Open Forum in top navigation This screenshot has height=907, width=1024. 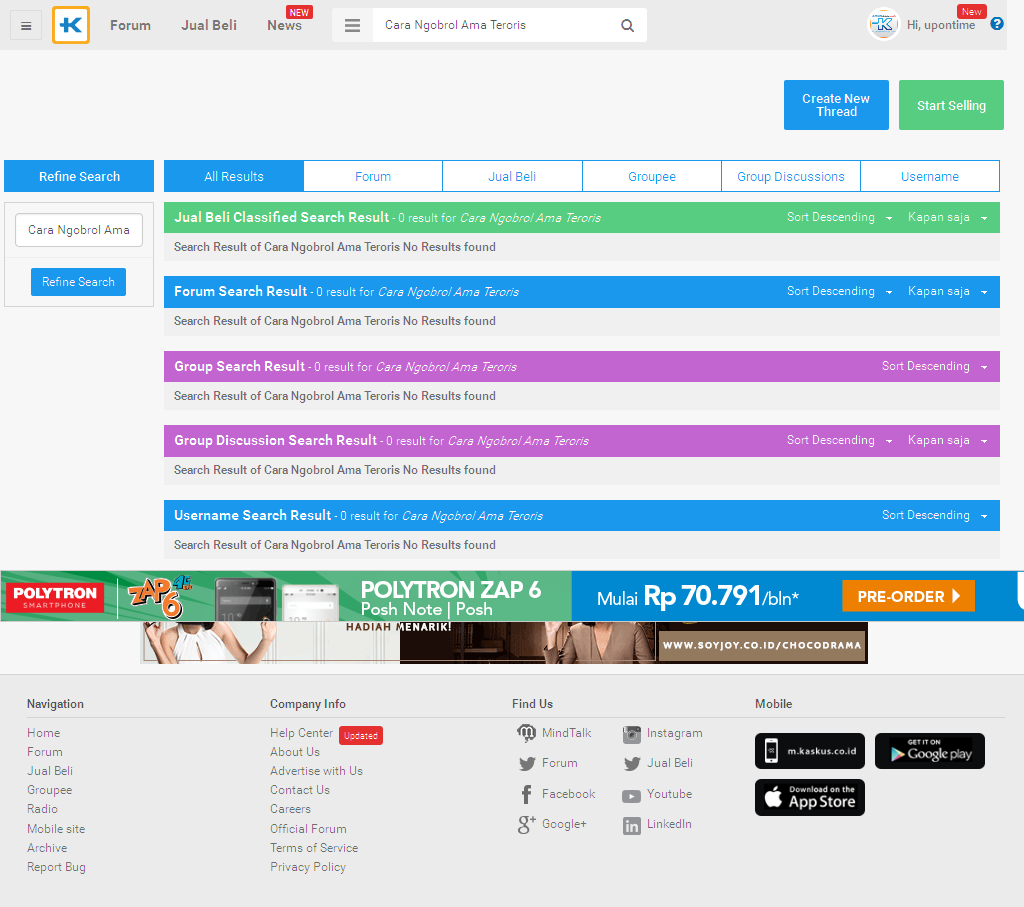click(x=130, y=25)
